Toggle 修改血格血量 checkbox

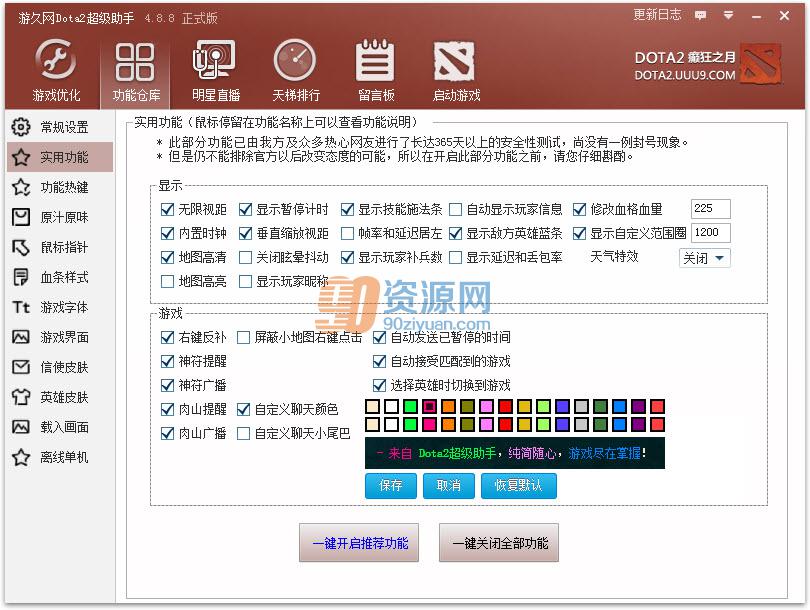(x=580, y=209)
